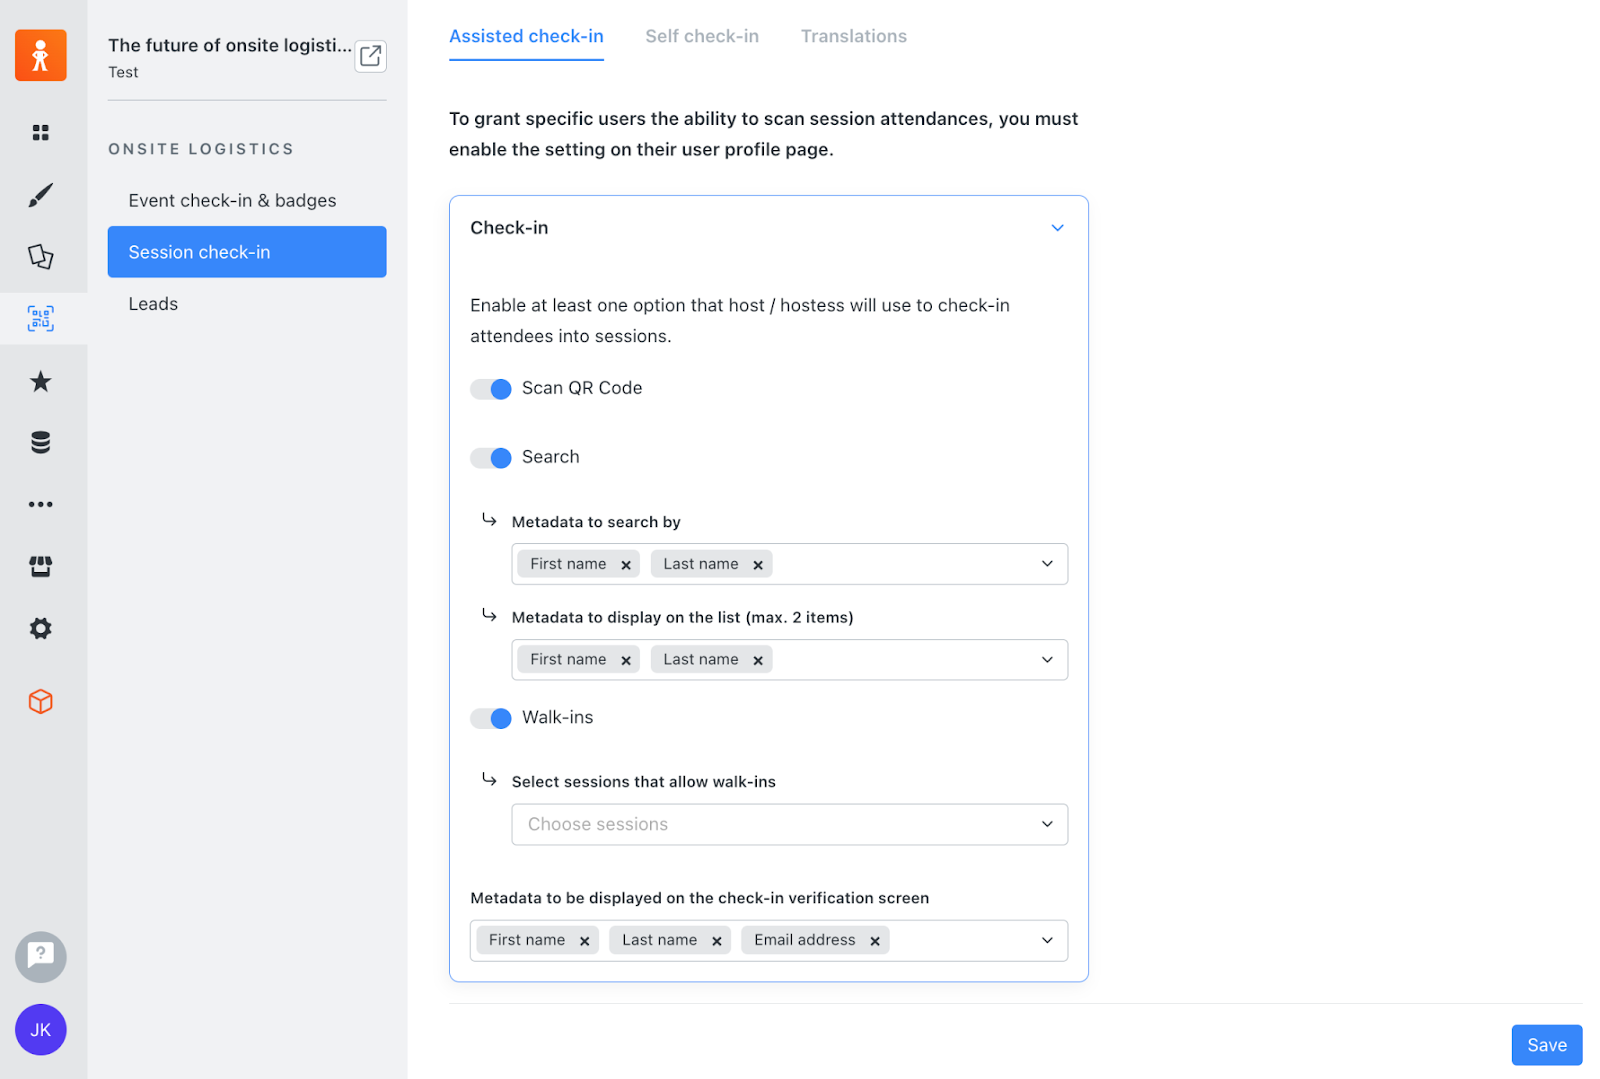1600x1079 pixels.
Task: Open the Translations tab
Action: point(853,36)
